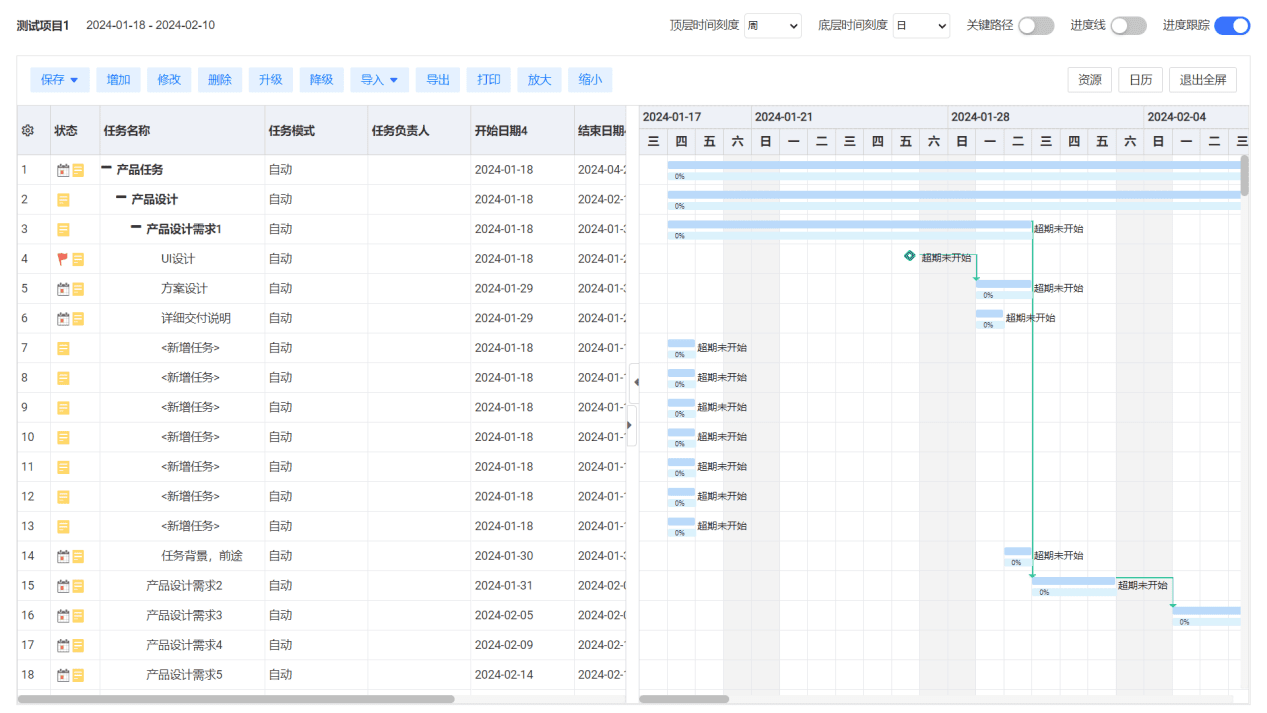1267x713 pixels.
Task: Click the 增加 toolbar button
Action: [x=118, y=80]
